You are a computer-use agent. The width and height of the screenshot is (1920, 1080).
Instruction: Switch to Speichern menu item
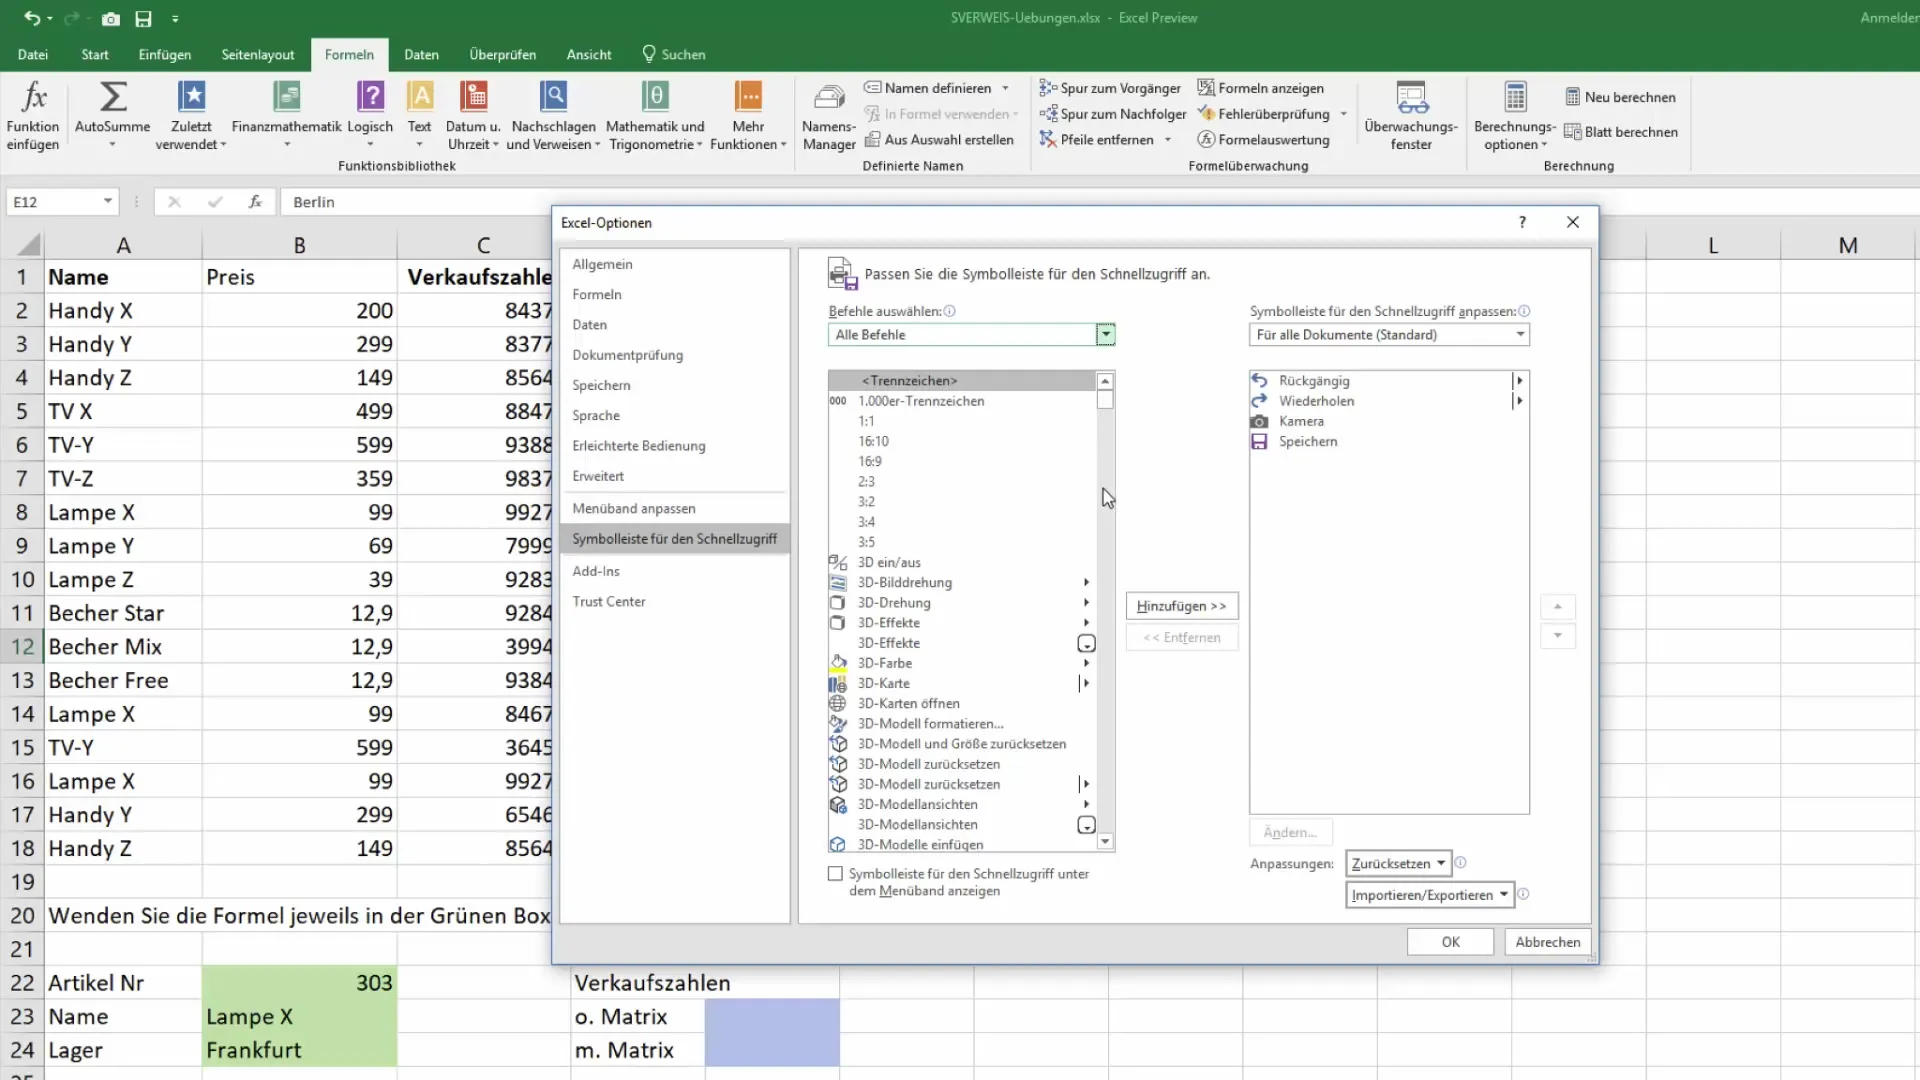pos(603,384)
